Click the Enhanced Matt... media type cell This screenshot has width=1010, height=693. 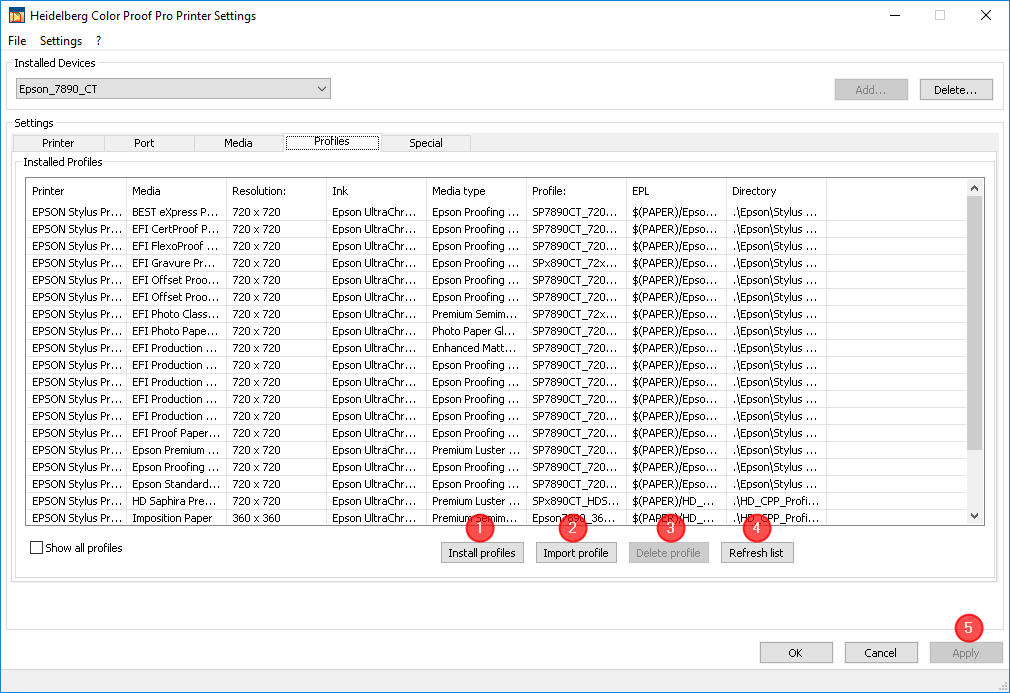474,348
